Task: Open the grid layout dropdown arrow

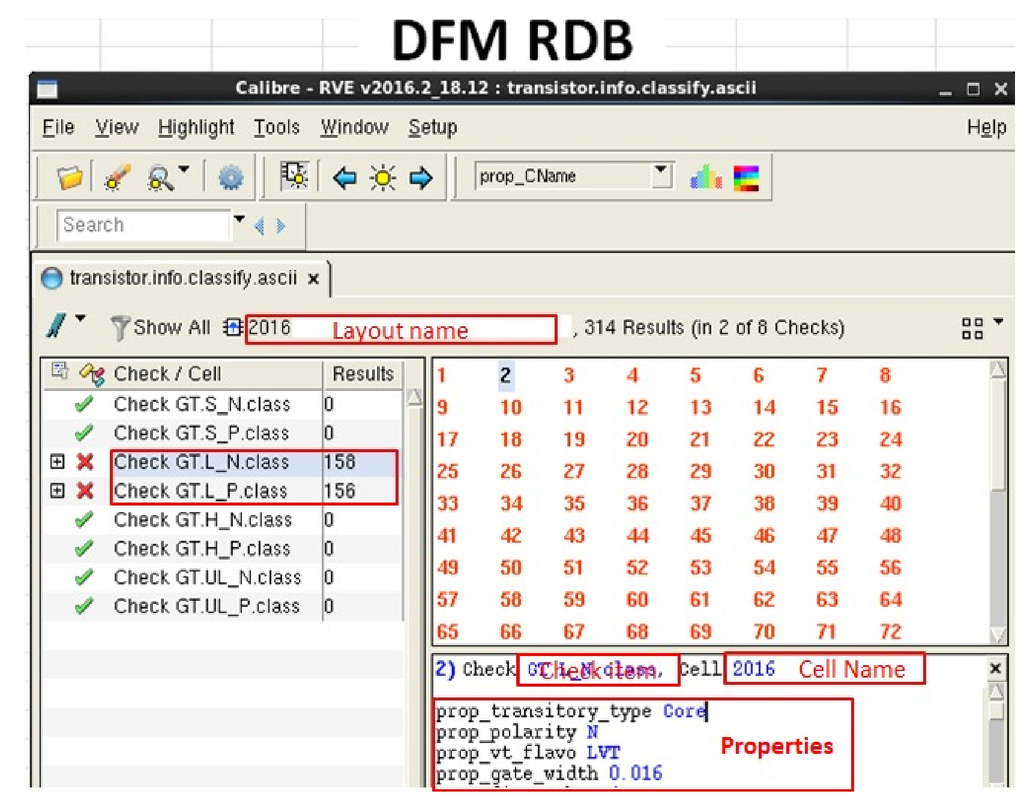Action: [x=998, y=321]
